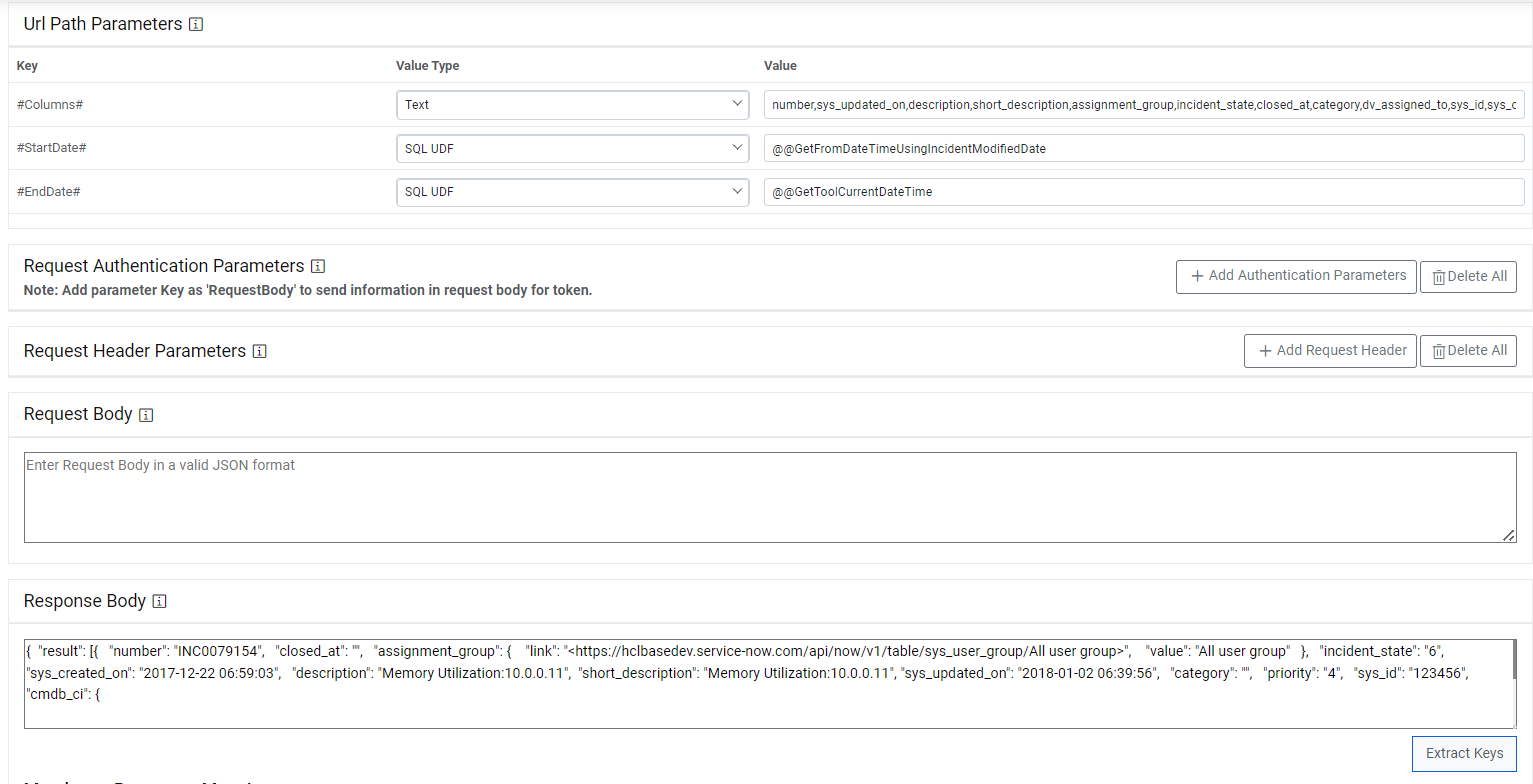The height and width of the screenshot is (784, 1533).
Task: Click Extract Keys button
Action: coord(1464,753)
